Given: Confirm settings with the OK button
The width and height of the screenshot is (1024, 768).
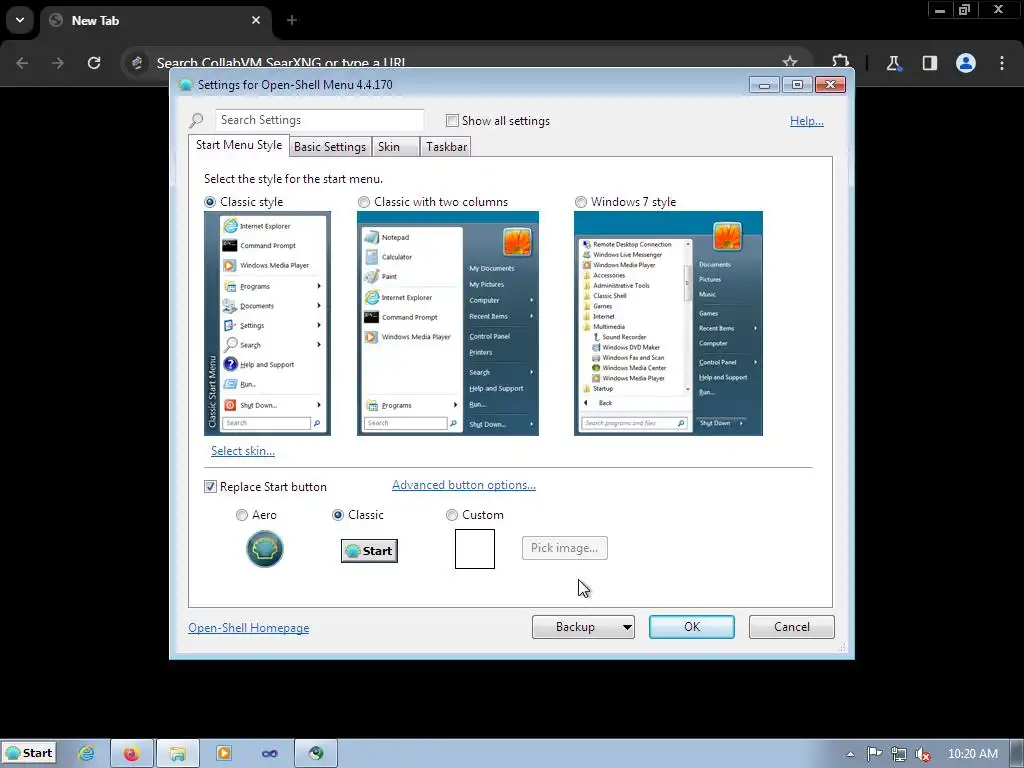Looking at the screenshot, I should point(692,627).
